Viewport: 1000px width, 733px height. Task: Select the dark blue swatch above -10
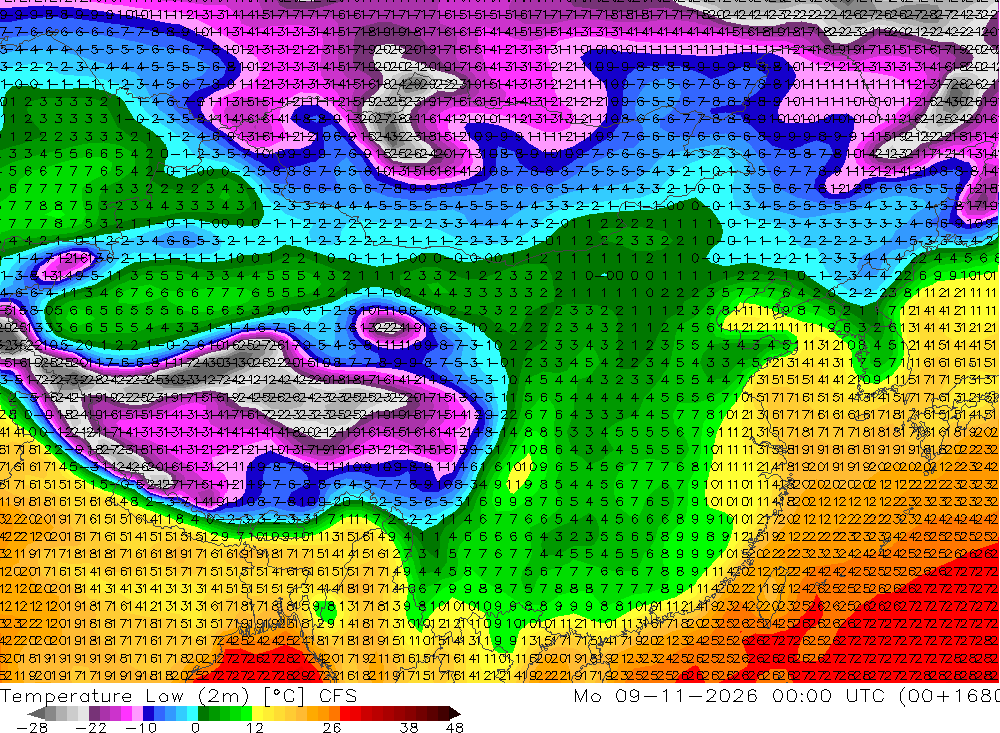point(149,714)
